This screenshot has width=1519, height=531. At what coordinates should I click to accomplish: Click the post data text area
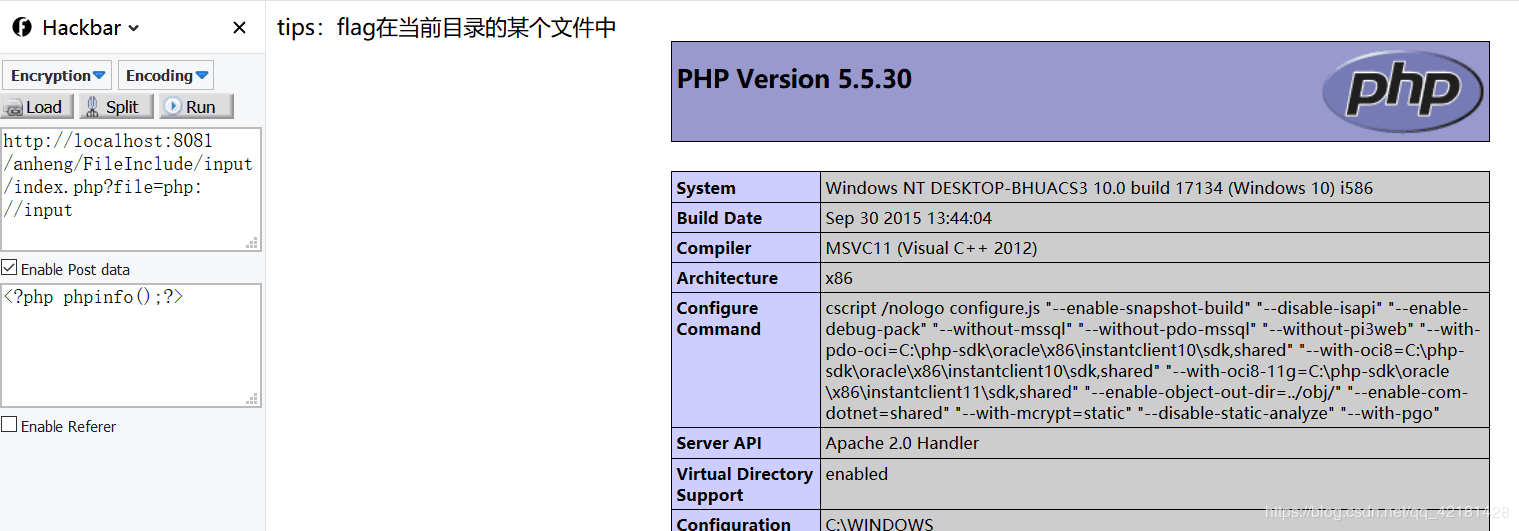tap(131, 345)
